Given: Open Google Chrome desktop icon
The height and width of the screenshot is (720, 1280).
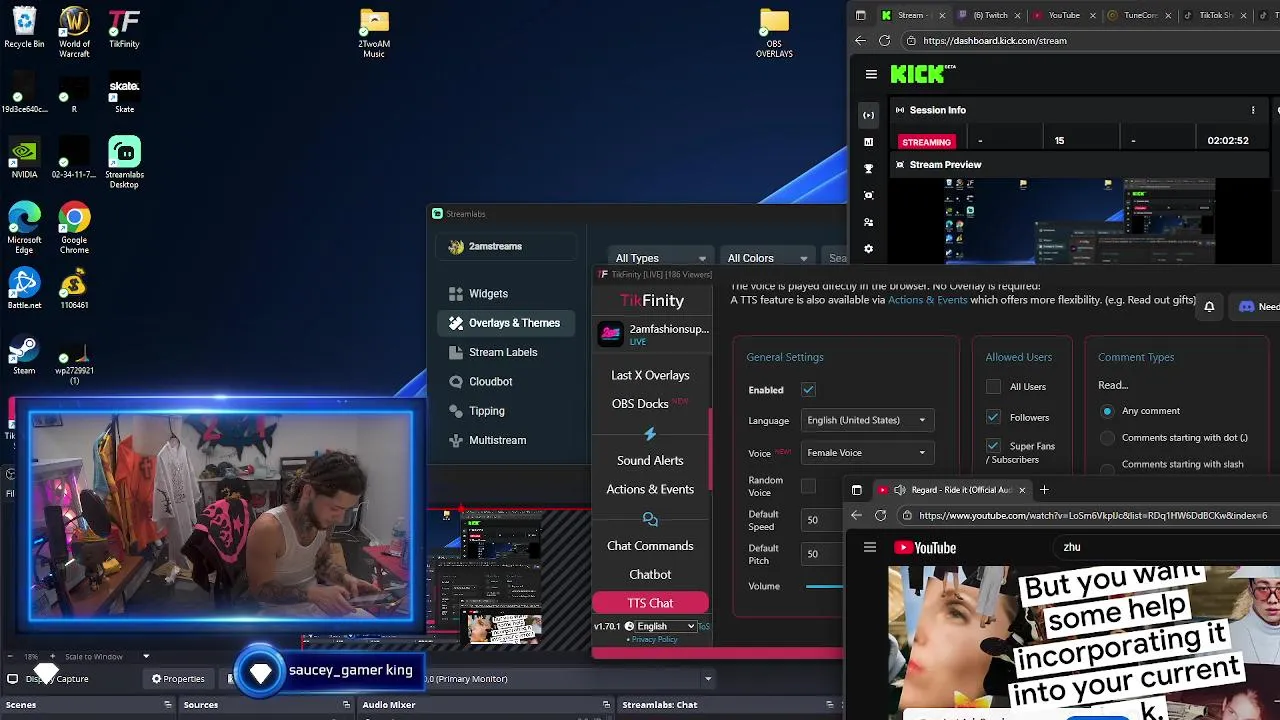Looking at the screenshot, I should pyautogui.click(x=74, y=228).
